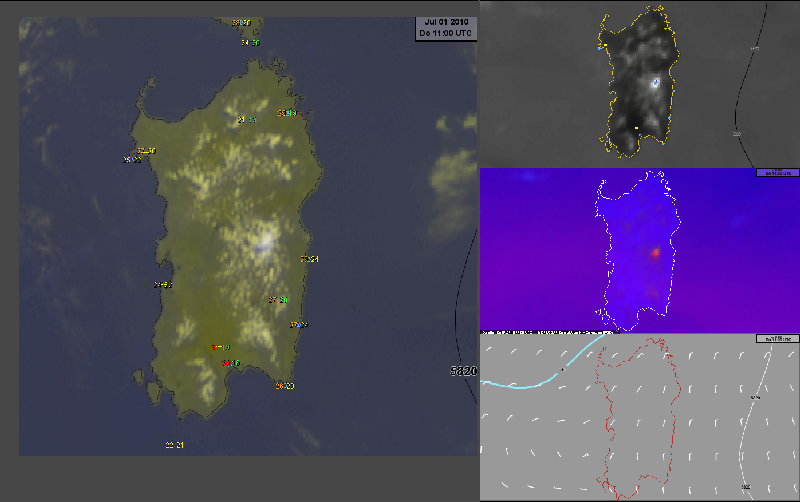Select the northernmost station marker above Sardinia
This screenshot has width=800, height=502.
pyautogui.click(x=241, y=22)
